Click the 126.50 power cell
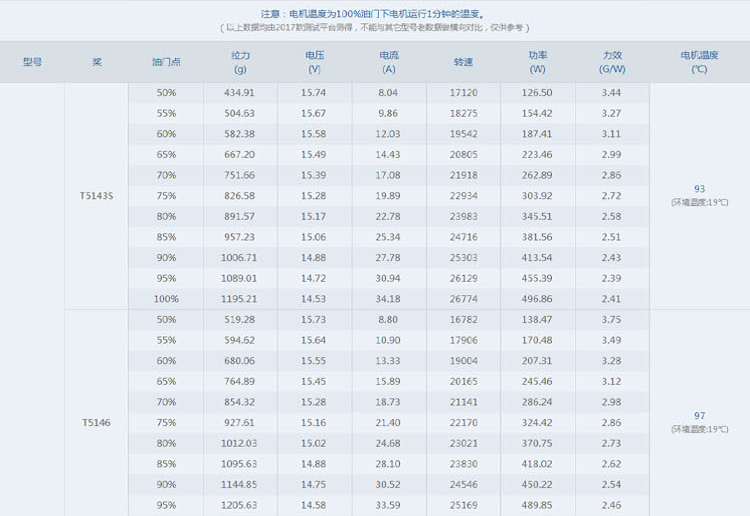 [x=537, y=92]
